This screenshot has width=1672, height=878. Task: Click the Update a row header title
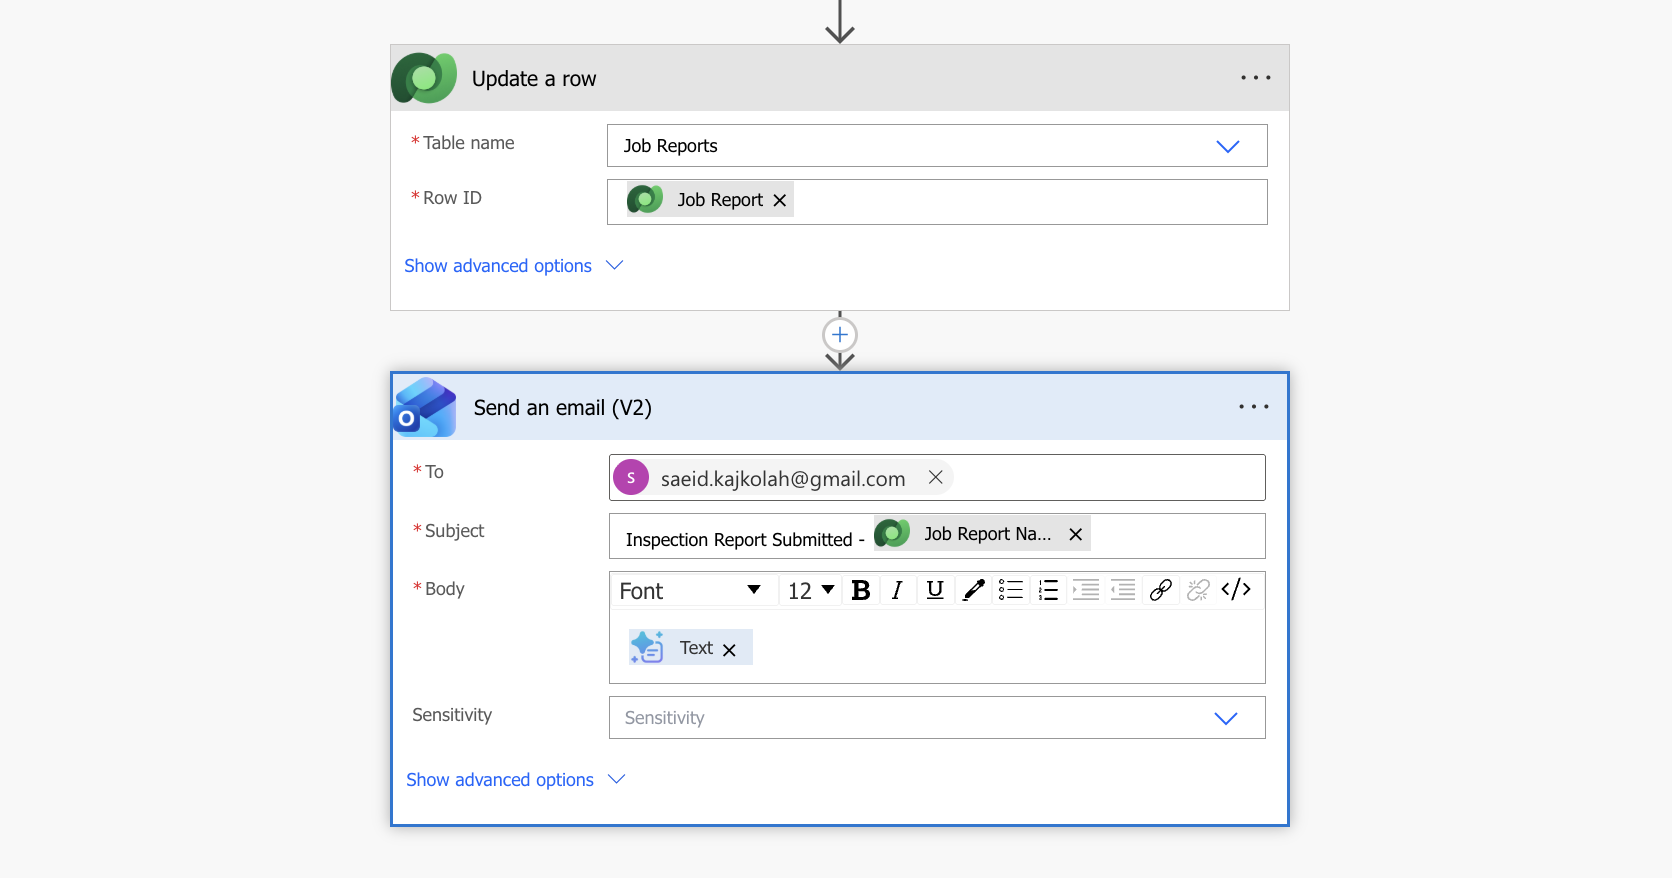534,79
